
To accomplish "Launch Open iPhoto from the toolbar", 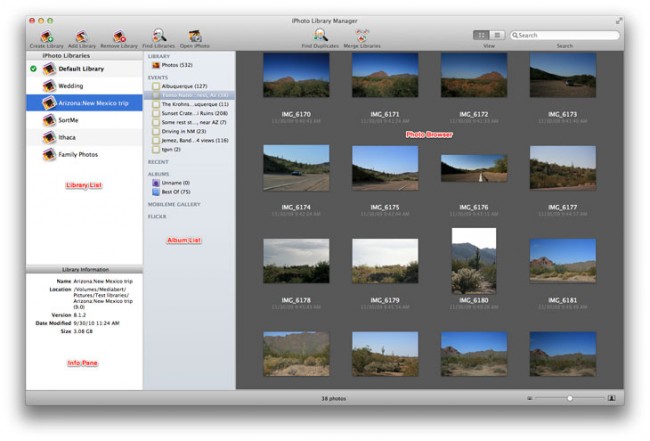I will (194, 36).
